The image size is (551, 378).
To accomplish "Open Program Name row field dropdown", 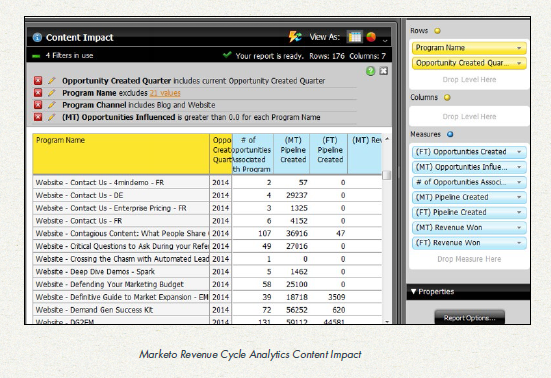I will (x=519, y=48).
